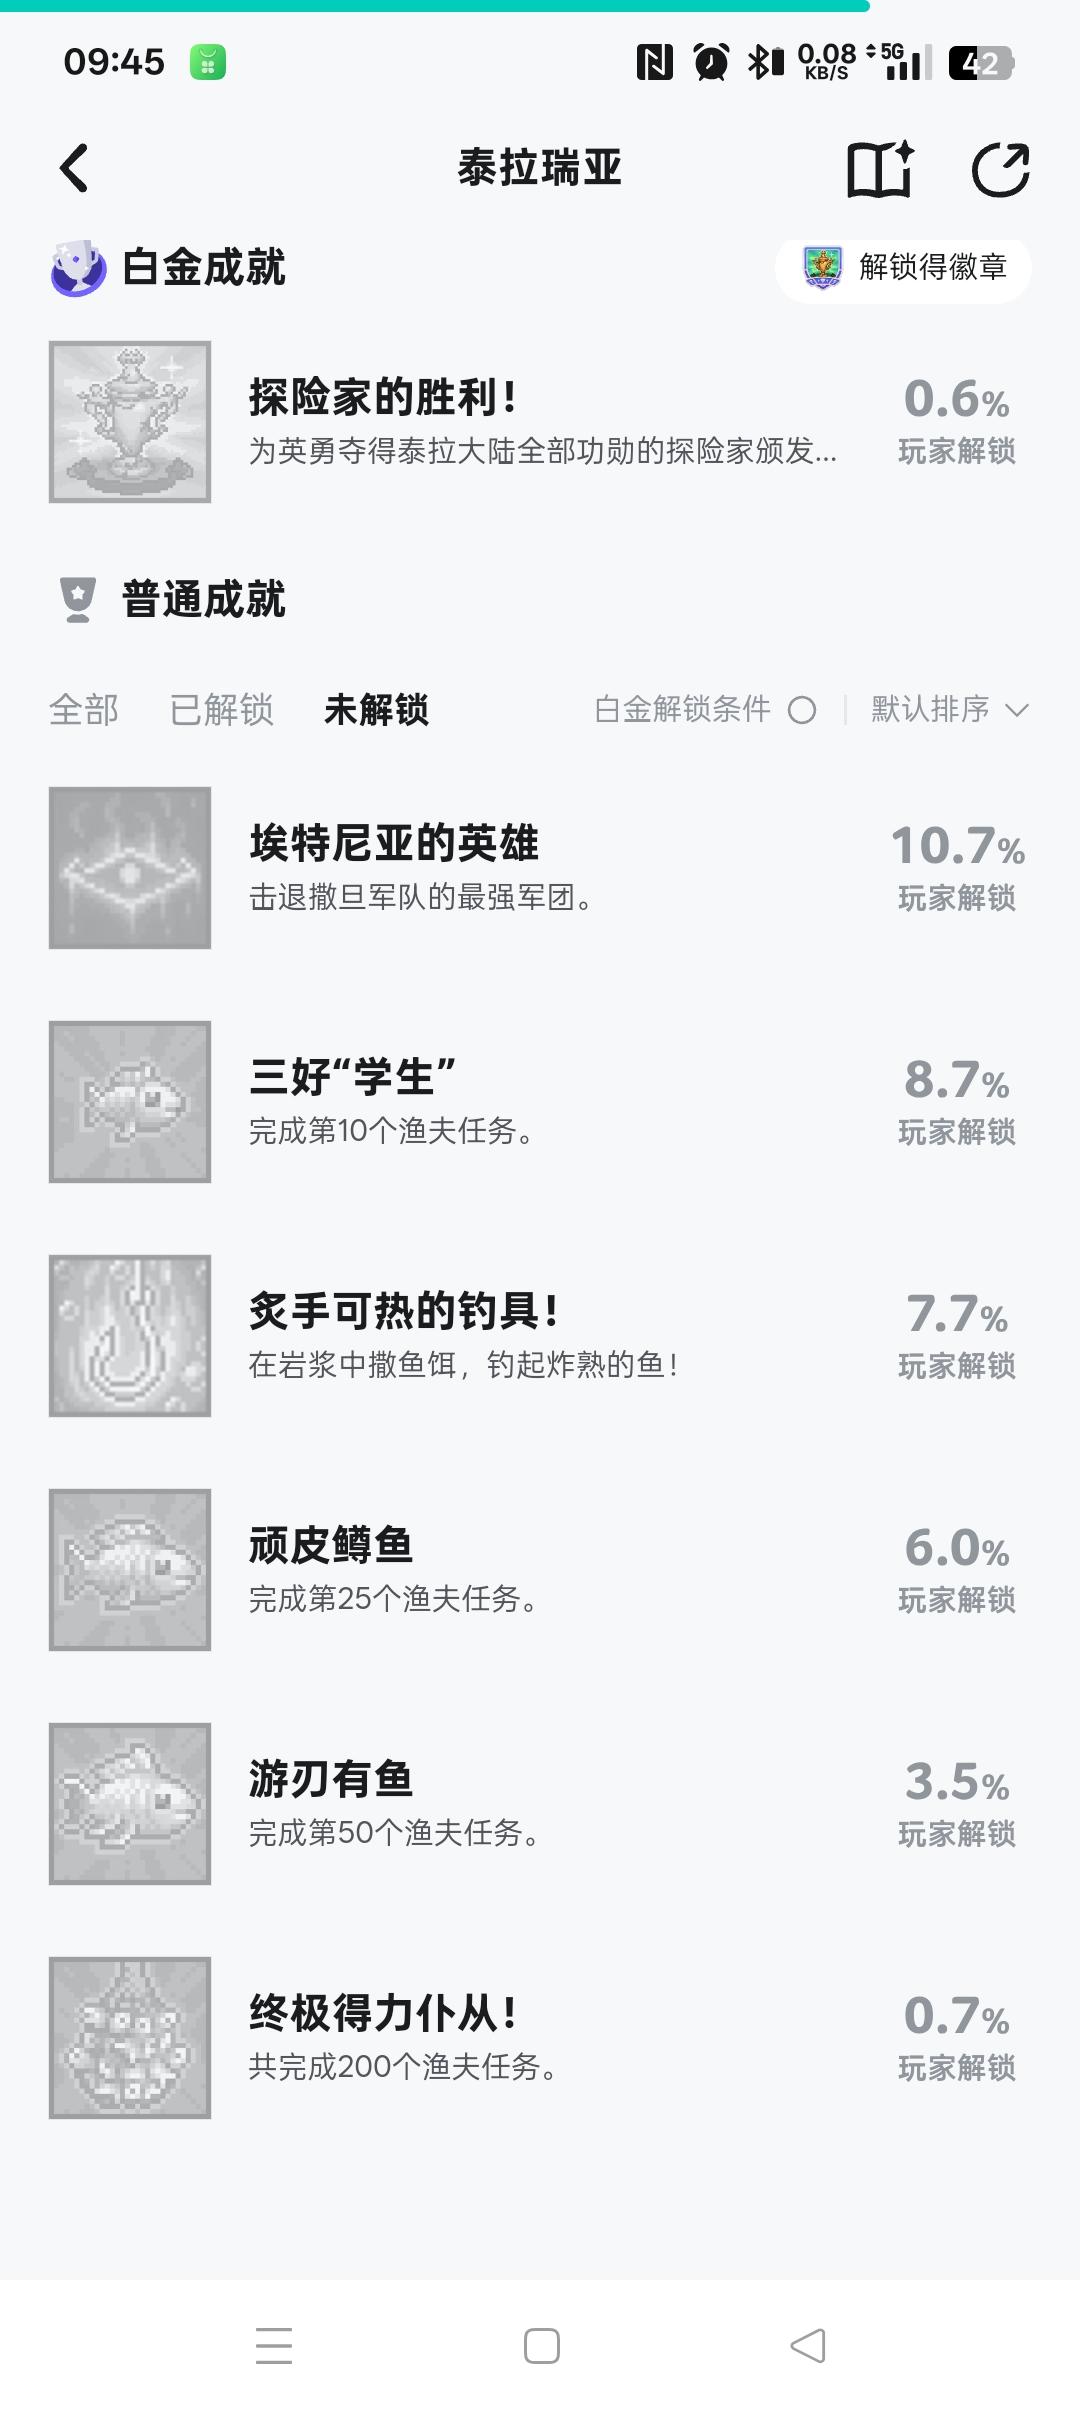Tap the share icon in header
The height and width of the screenshot is (2412, 1080).
(x=1000, y=169)
